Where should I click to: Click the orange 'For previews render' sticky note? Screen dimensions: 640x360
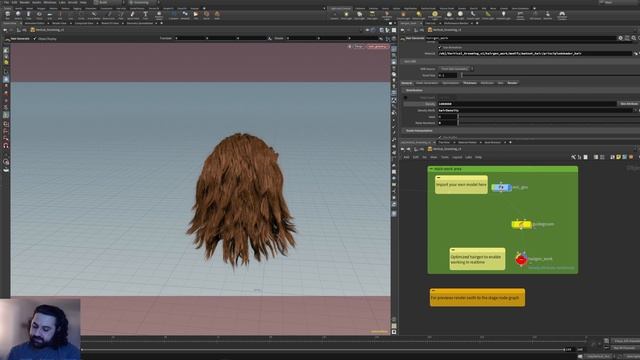pos(477,297)
